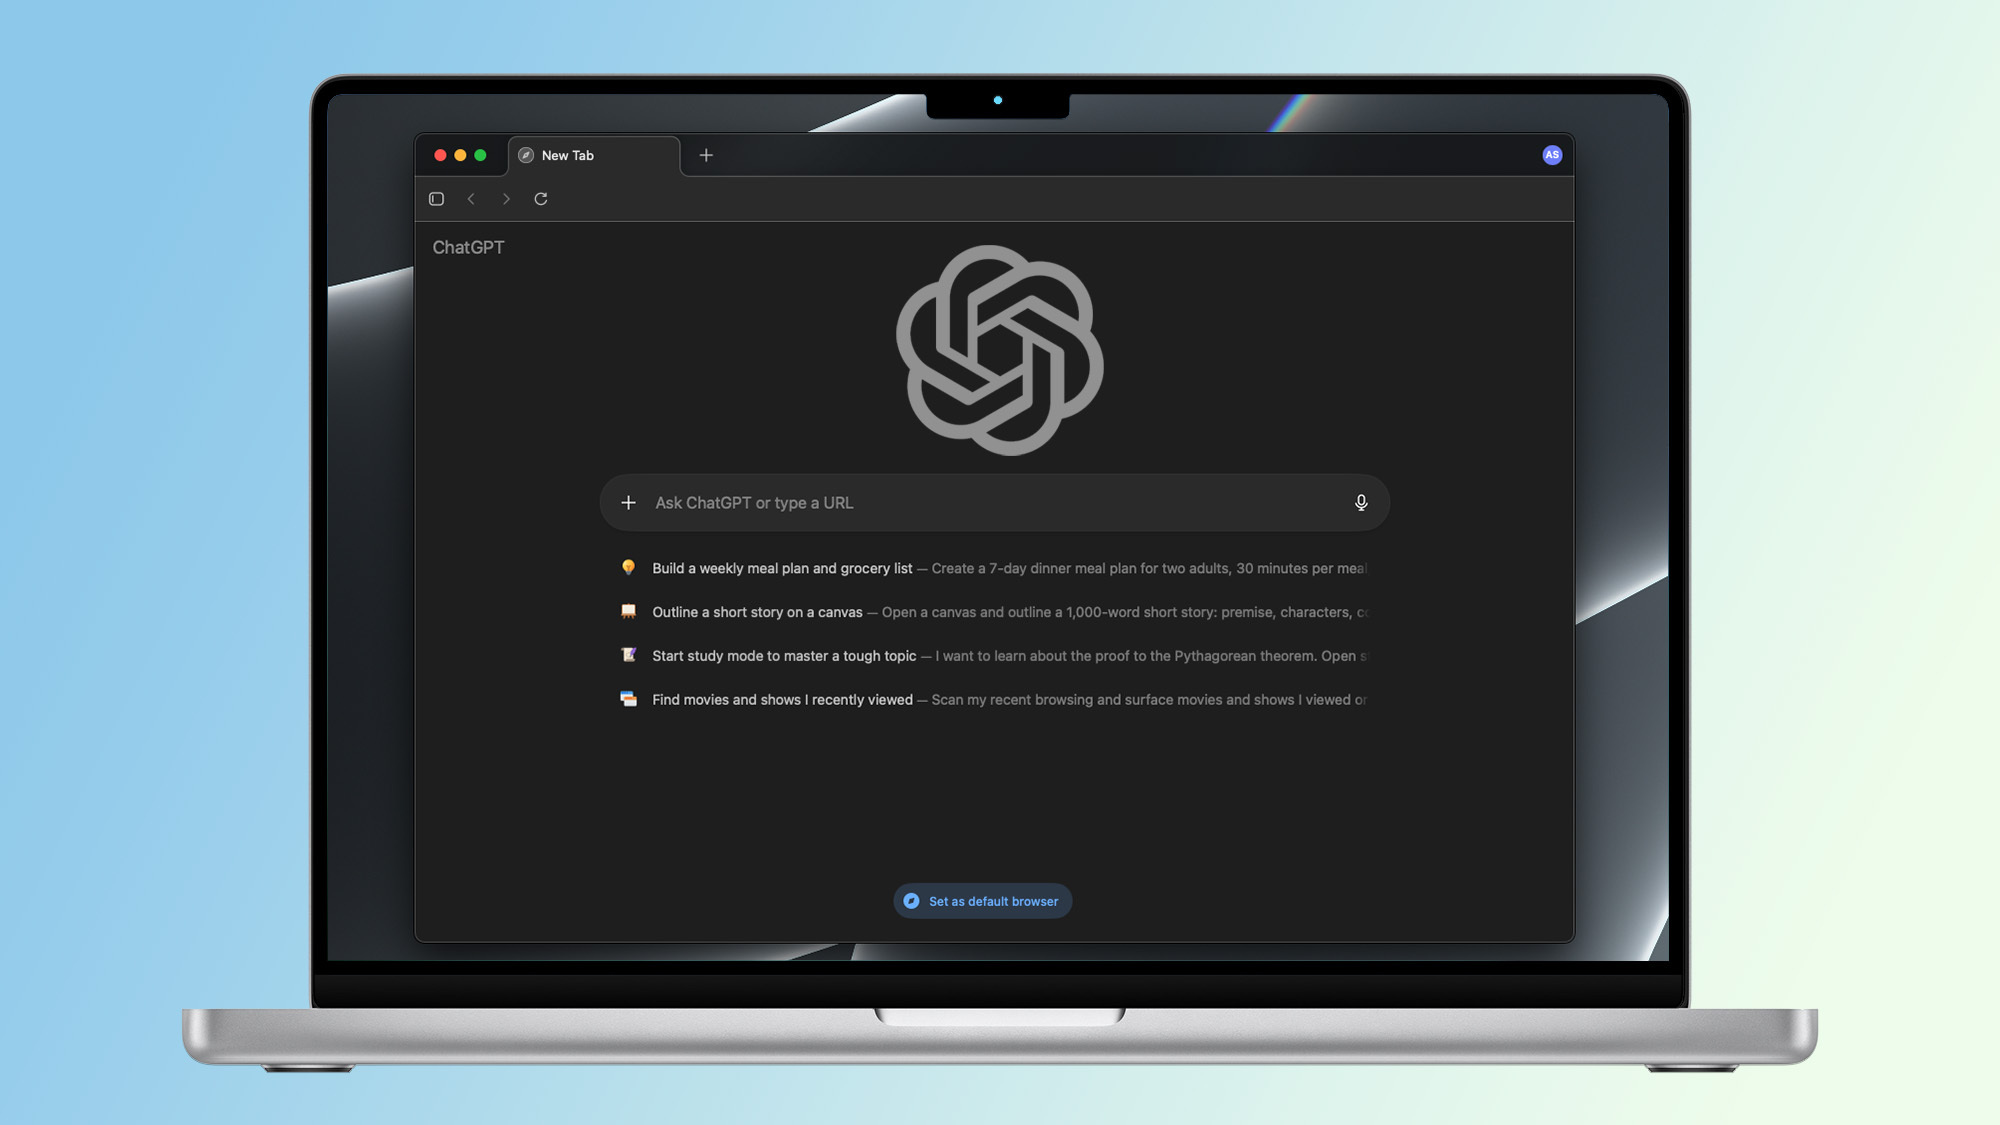Open a new tab with the plus button
Image resolution: width=2000 pixels, height=1125 pixels.
click(x=706, y=155)
